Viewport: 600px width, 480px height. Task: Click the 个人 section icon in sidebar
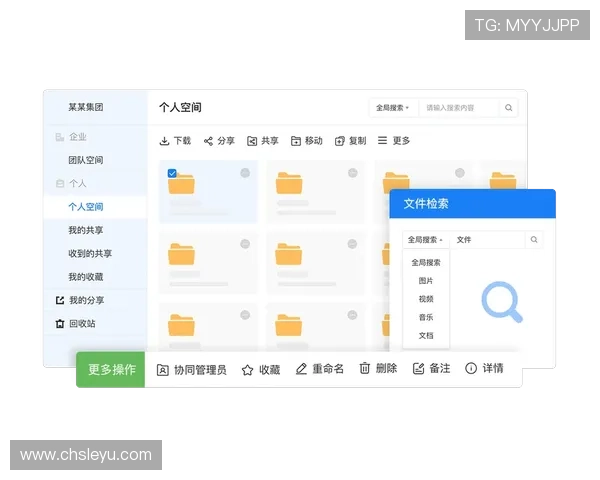pyautogui.click(x=60, y=184)
